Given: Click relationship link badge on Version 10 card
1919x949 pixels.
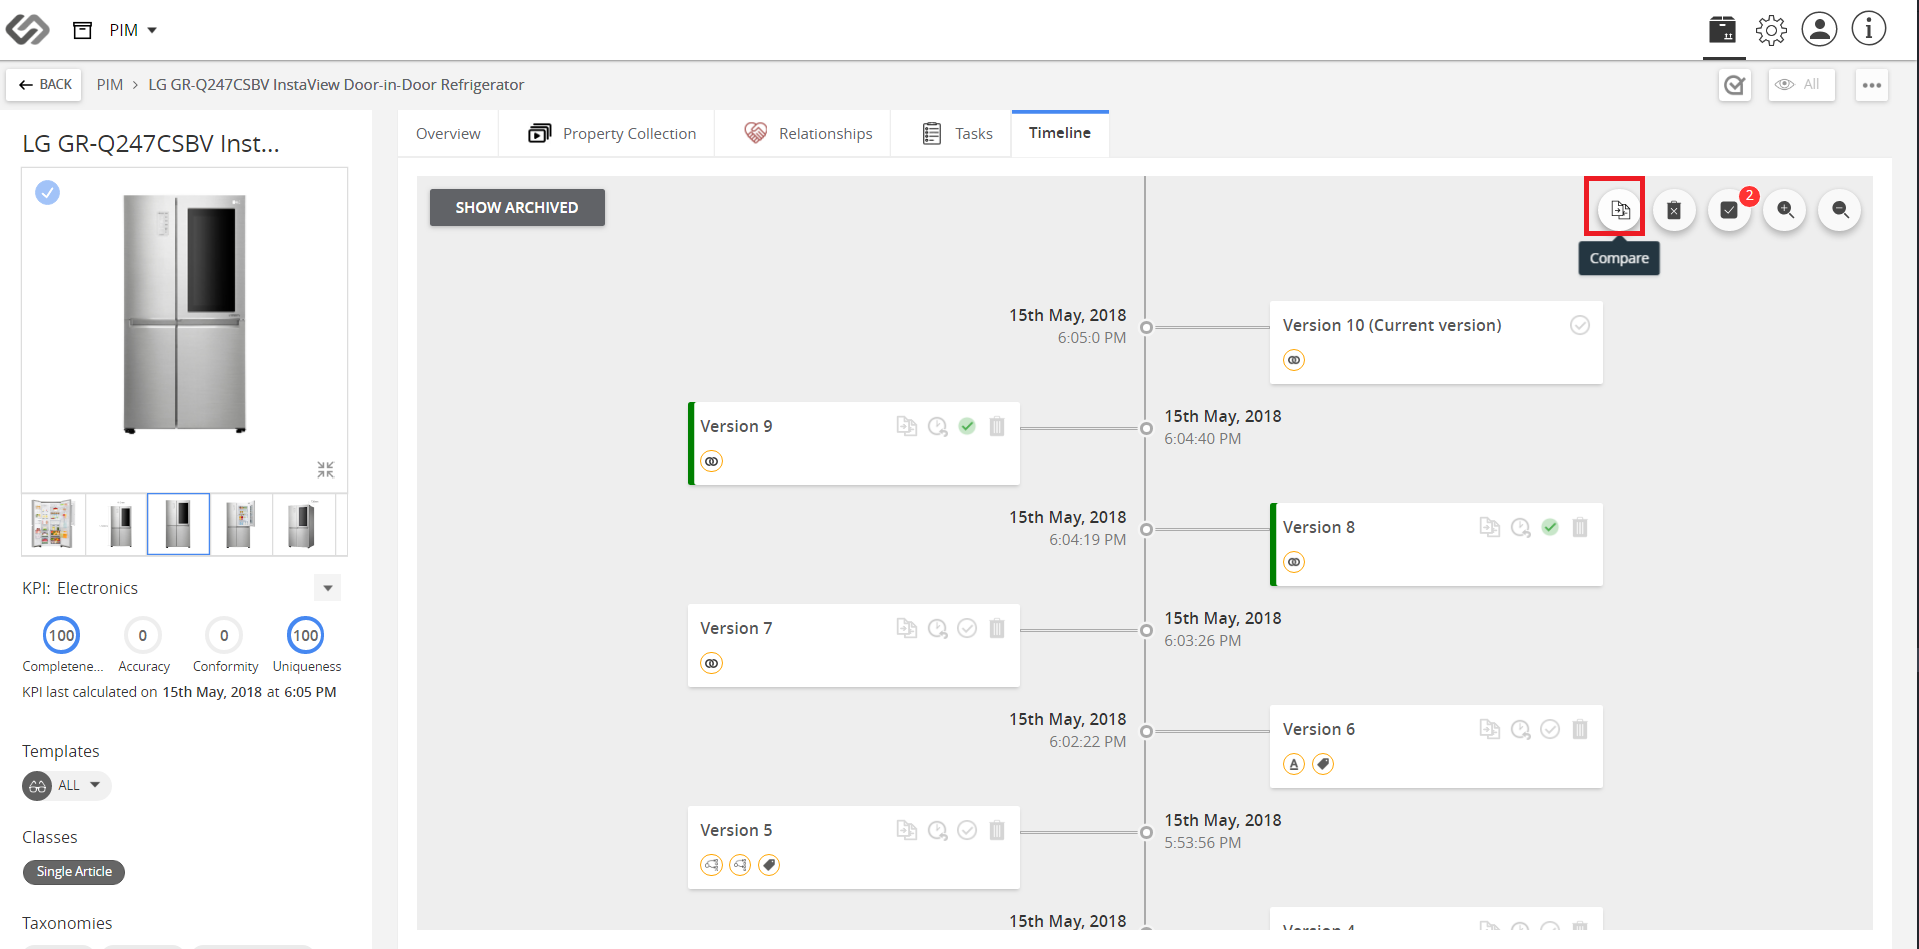Looking at the screenshot, I should (x=1294, y=360).
